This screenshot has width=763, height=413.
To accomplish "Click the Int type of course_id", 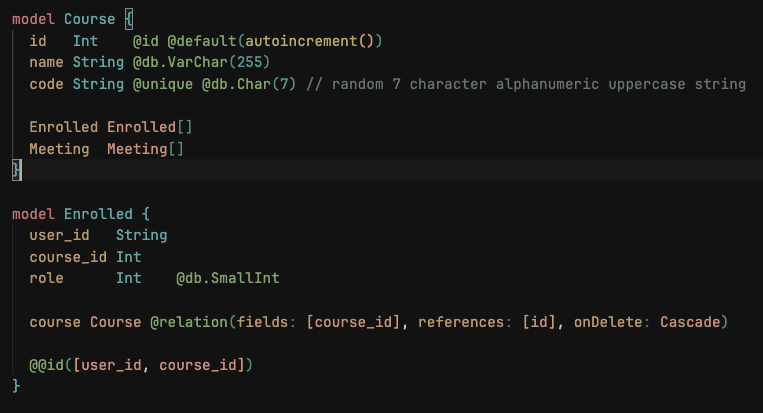I will coord(128,257).
